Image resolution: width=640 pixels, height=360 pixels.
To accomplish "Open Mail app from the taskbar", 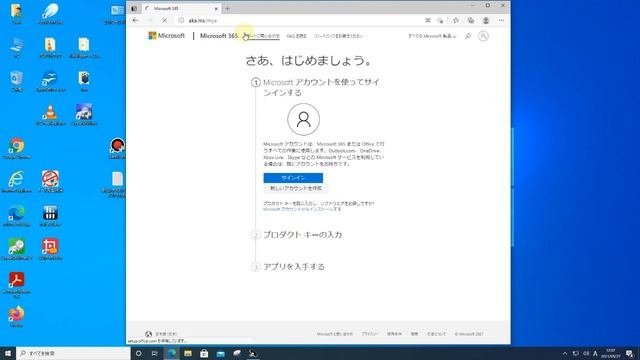I will 220,353.
